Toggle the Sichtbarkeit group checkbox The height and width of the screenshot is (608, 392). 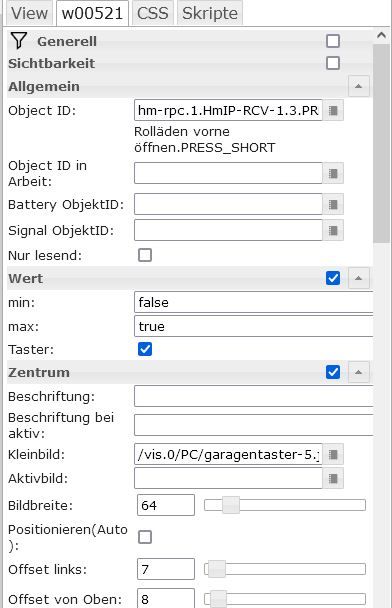(x=333, y=63)
